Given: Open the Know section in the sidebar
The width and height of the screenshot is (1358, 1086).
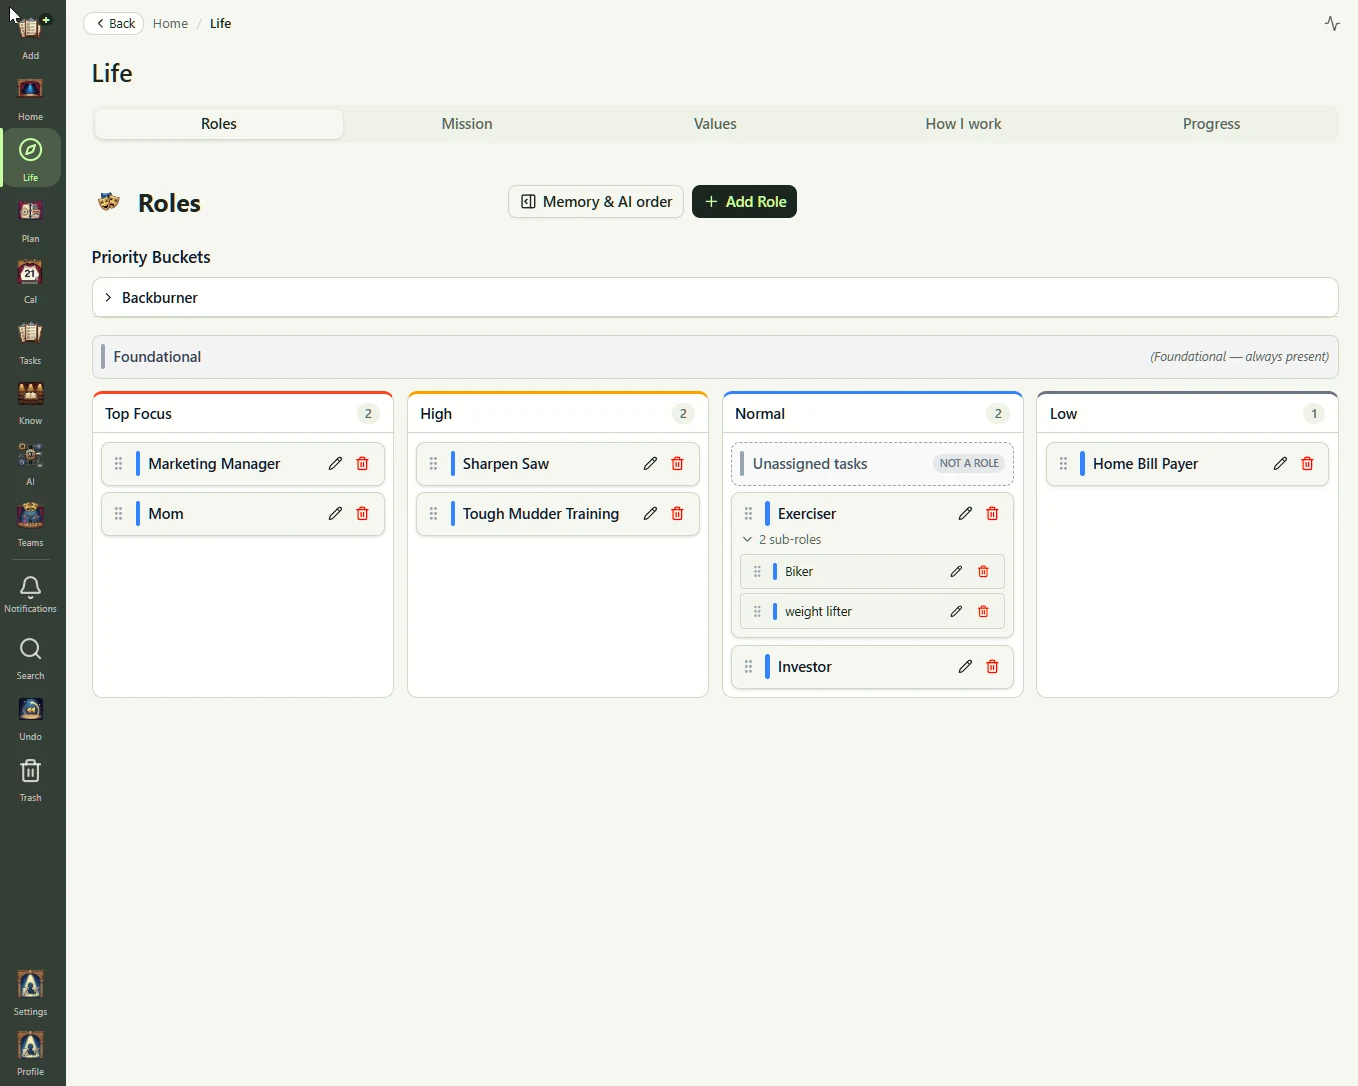Looking at the screenshot, I should point(30,403).
